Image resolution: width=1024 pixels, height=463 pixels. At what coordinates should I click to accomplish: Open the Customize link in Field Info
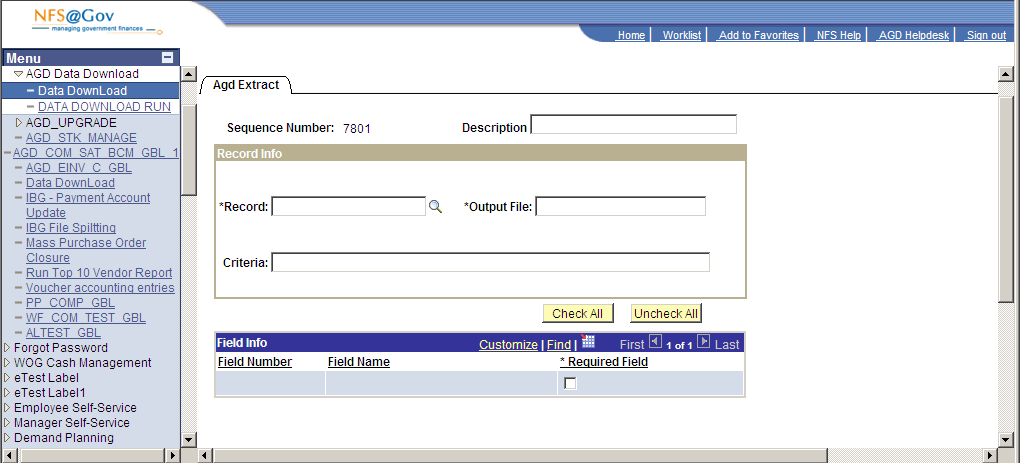coord(508,344)
